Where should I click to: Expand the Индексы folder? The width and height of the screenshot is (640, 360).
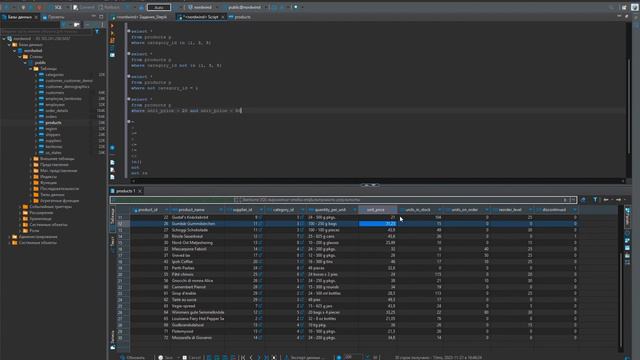click(31, 177)
